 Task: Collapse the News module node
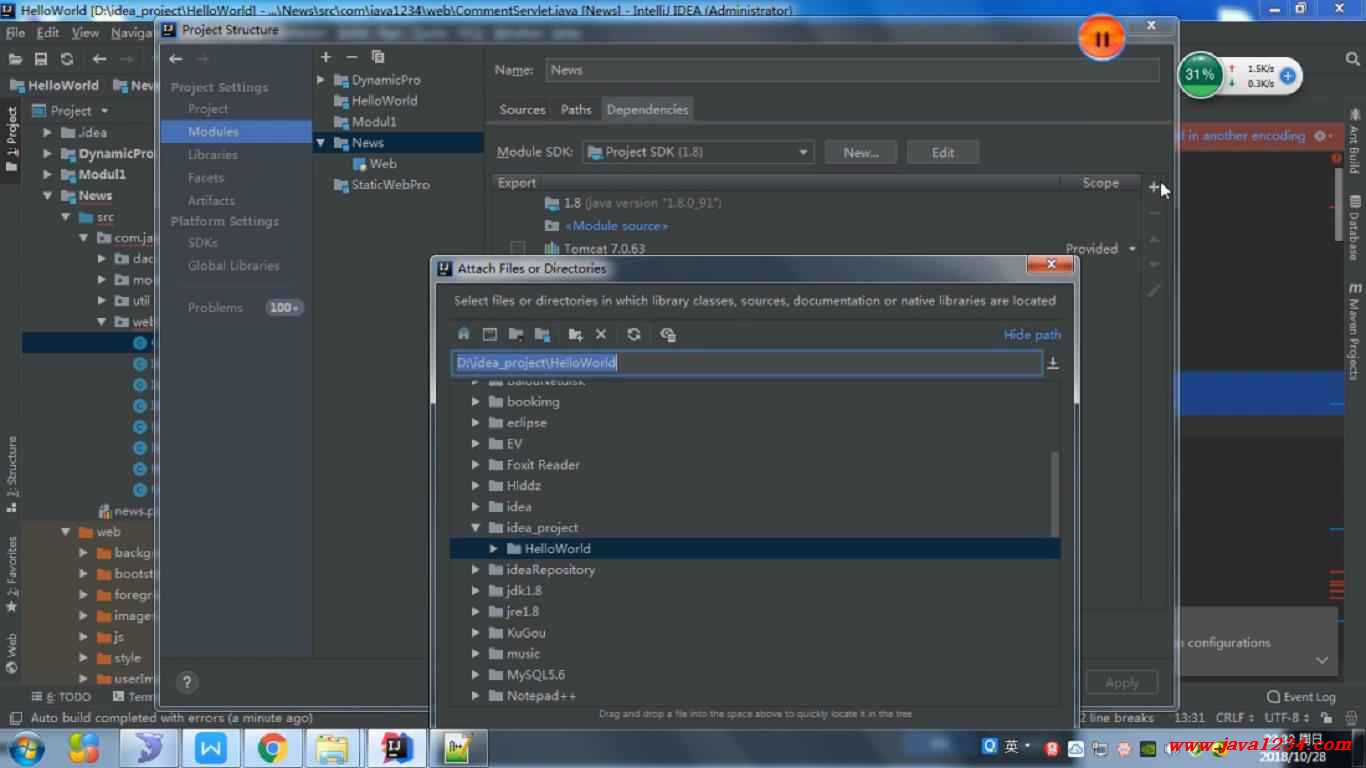(321, 143)
